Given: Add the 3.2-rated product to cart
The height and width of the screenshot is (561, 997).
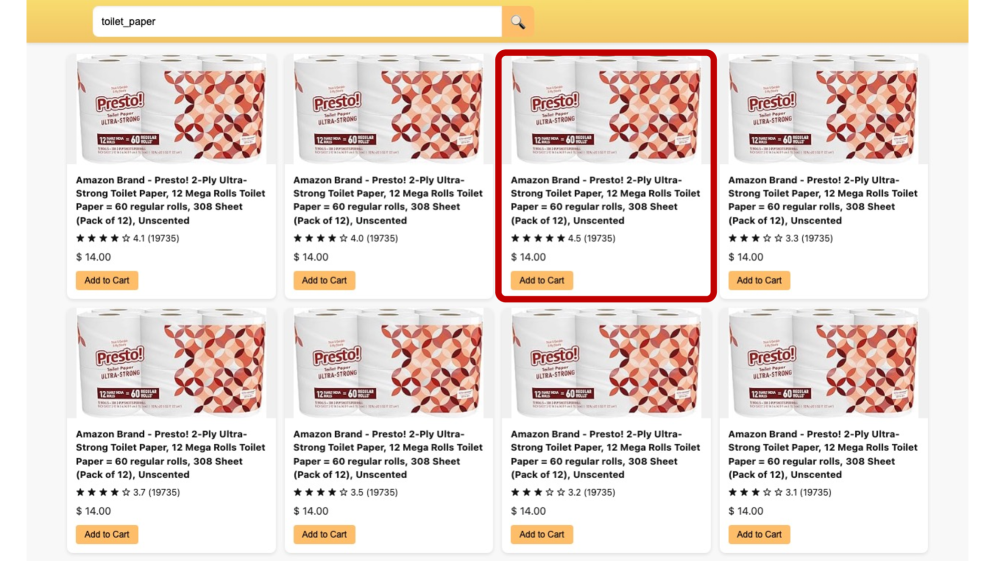Looking at the screenshot, I should coord(542,535).
